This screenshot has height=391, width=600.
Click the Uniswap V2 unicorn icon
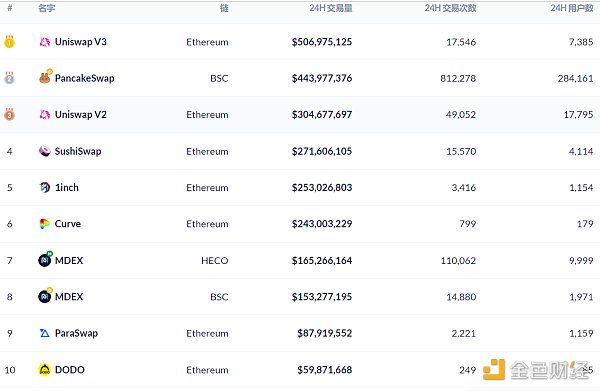[x=45, y=114]
